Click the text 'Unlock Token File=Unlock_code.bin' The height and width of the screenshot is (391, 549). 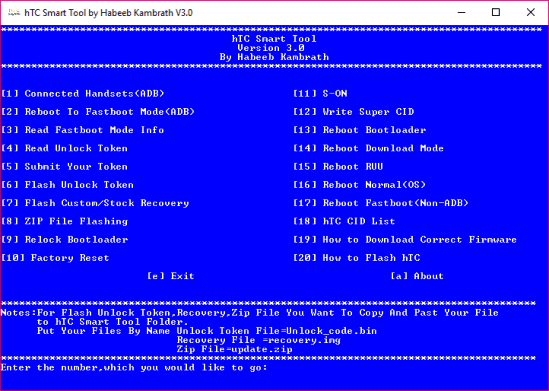pyautogui.click(x=277, y=331)
